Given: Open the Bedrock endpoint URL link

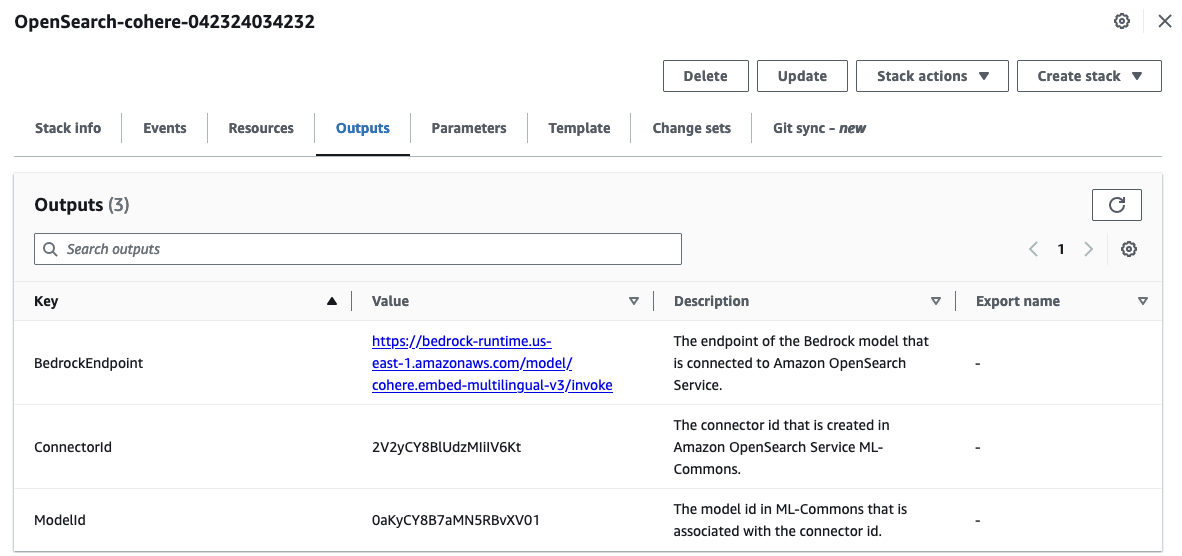Looking at the screenshot, I should coord(492,363).
